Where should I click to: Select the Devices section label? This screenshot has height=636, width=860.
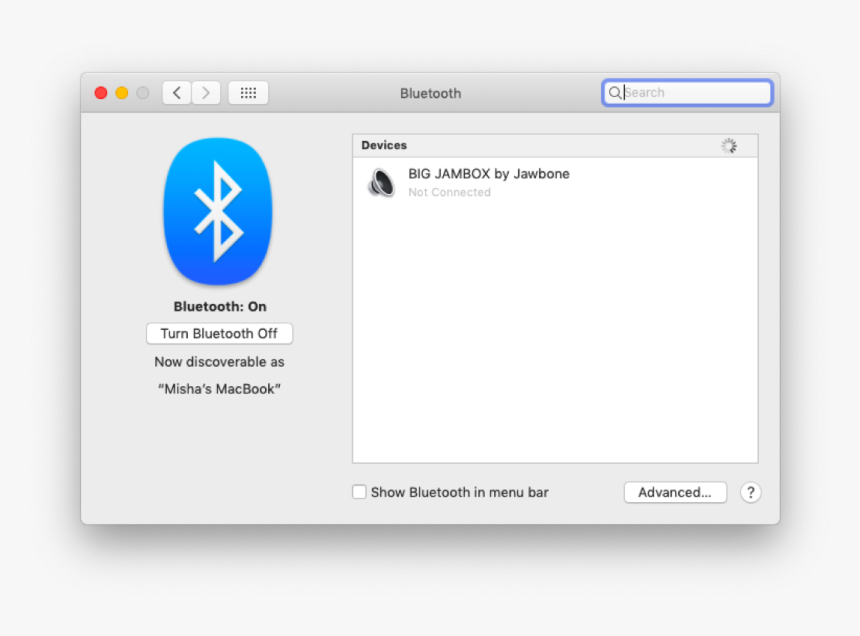click(x=384, y=145)
